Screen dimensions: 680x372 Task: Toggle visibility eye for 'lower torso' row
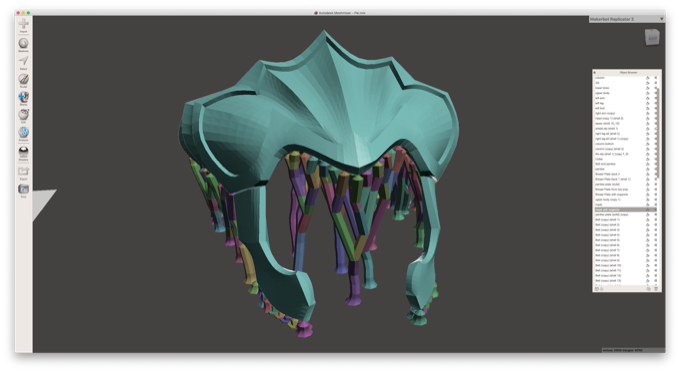tap(656, 88)
